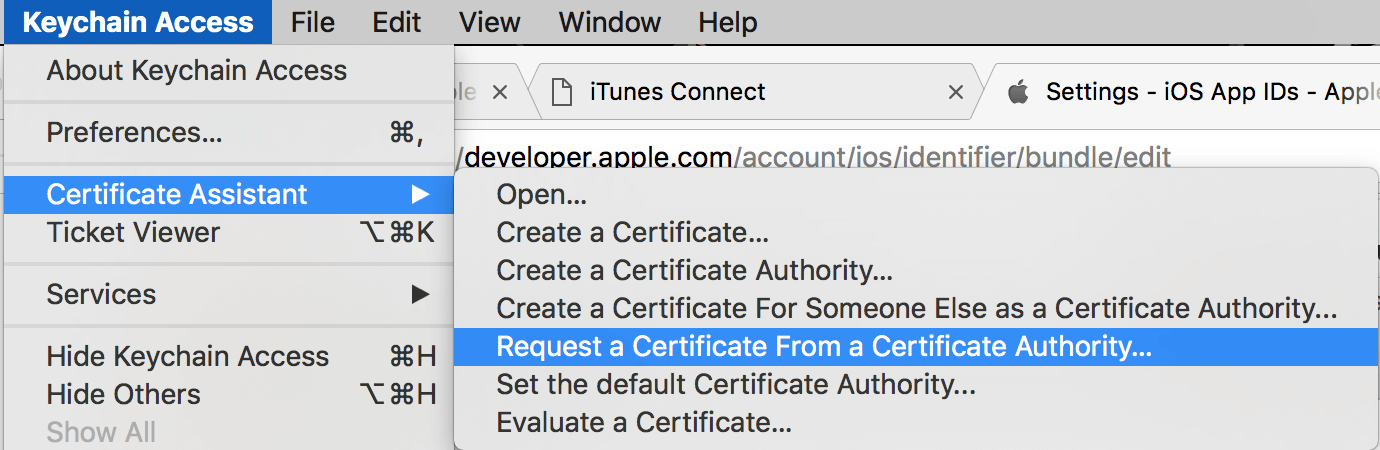Click the page icon on iTunes Connect tab

(x=564, y=93)
